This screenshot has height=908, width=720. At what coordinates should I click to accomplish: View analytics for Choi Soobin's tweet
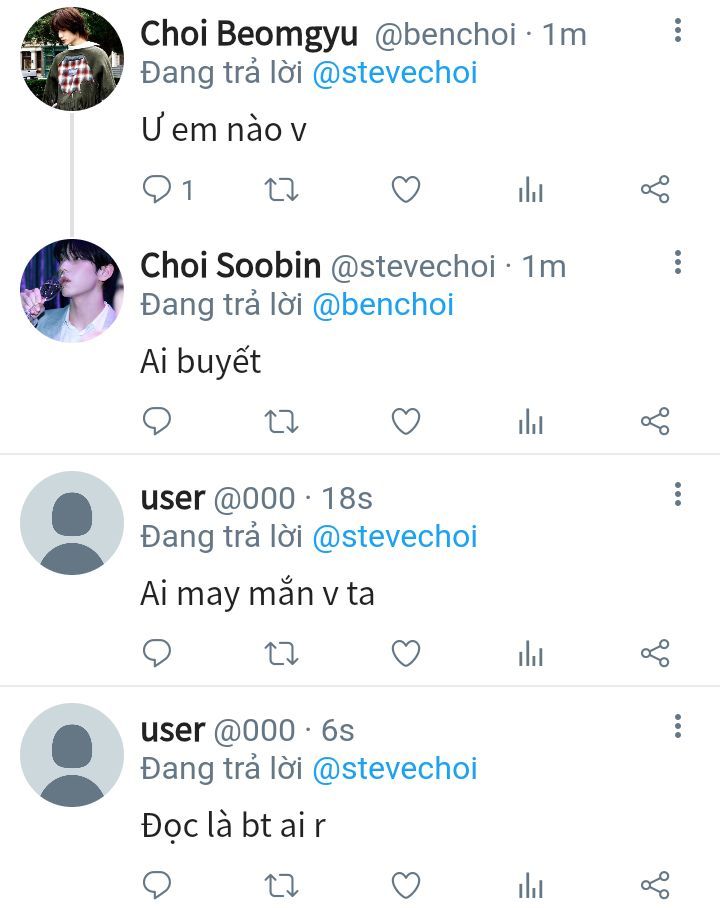click(x=531, y=421)
